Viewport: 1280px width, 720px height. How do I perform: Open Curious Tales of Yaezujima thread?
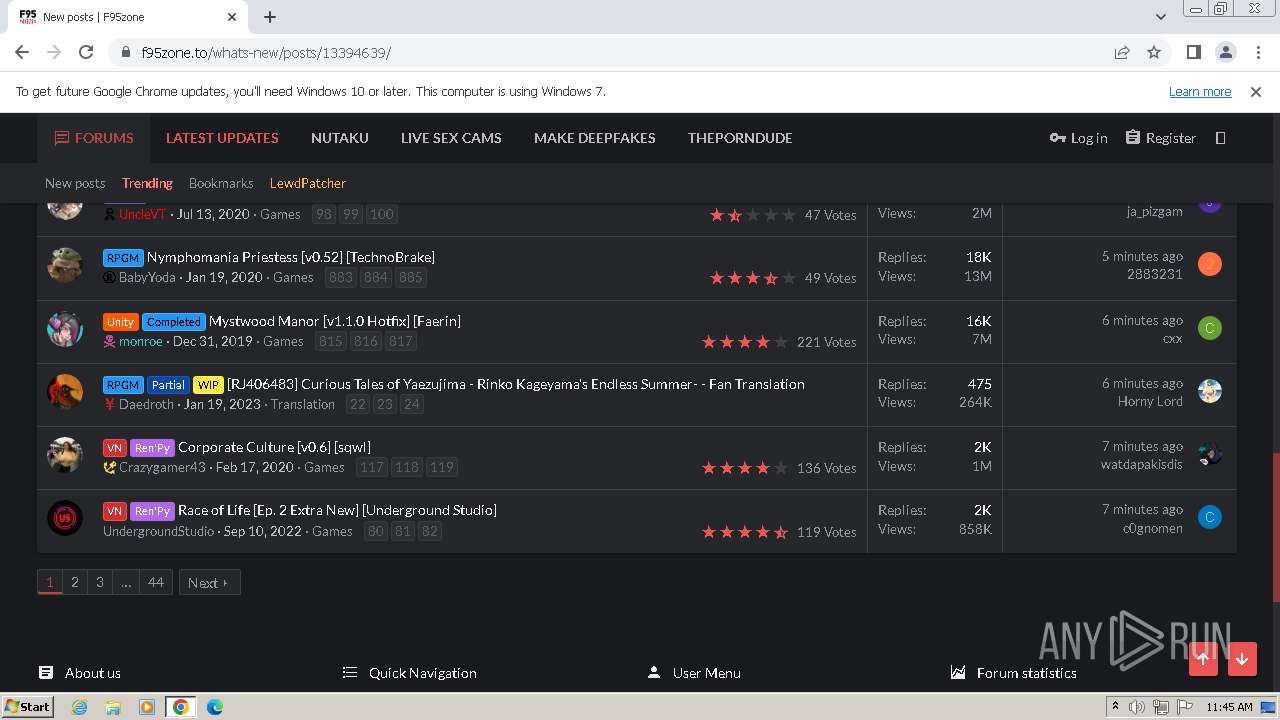[x=516, y=384]
